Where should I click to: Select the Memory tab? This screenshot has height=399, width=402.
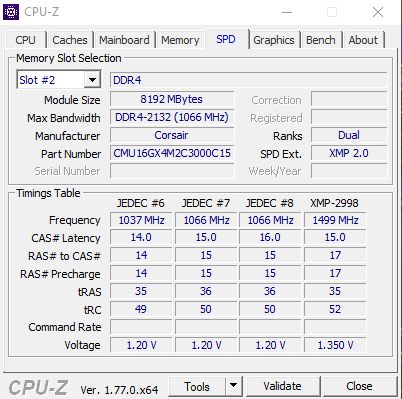coord(180,40)
